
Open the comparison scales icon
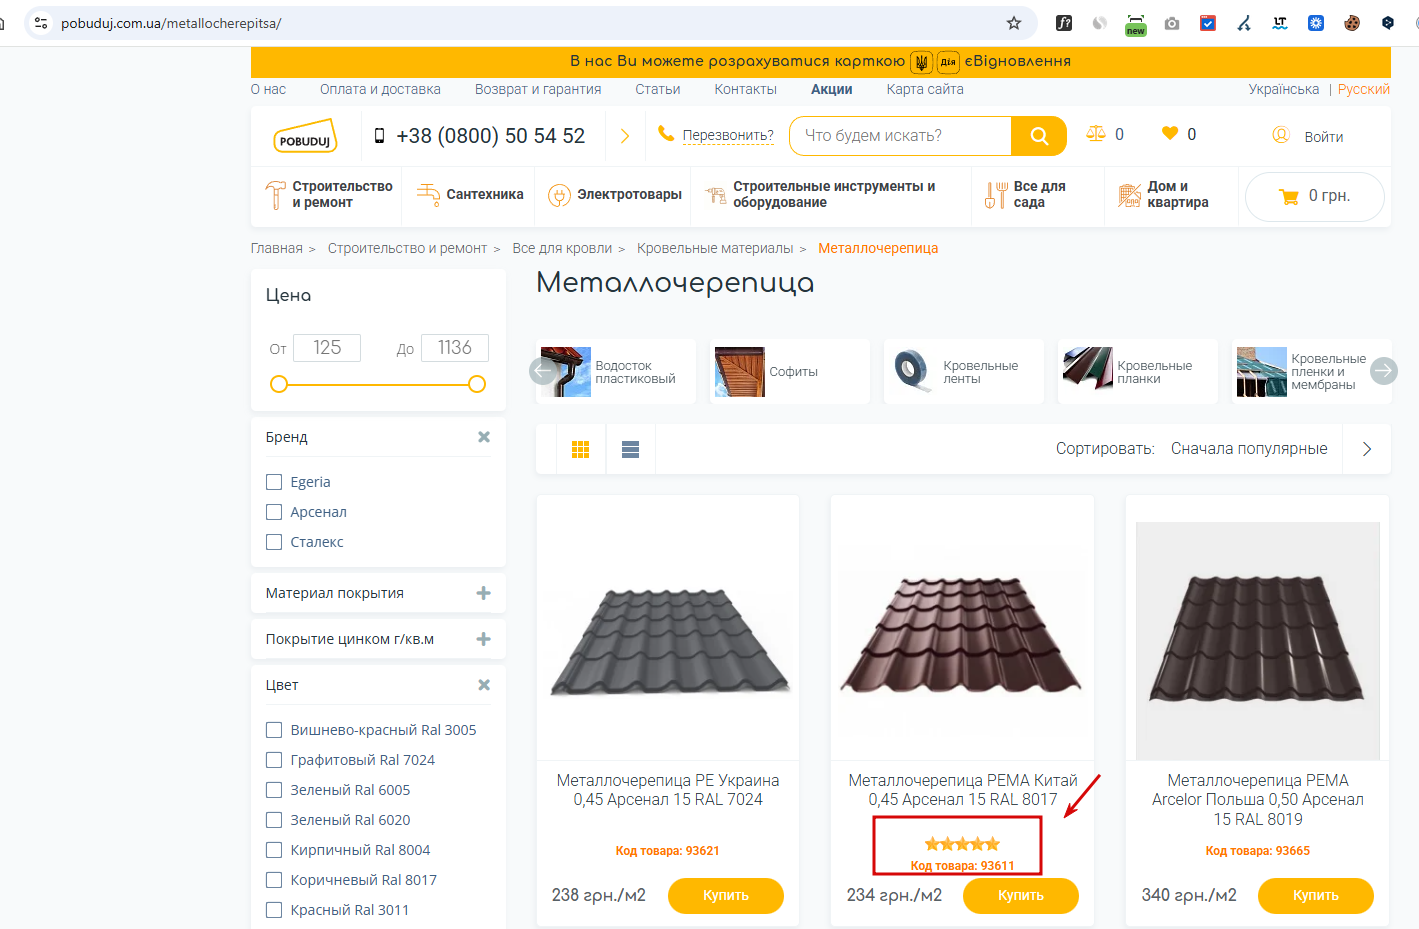point(1096,134)
